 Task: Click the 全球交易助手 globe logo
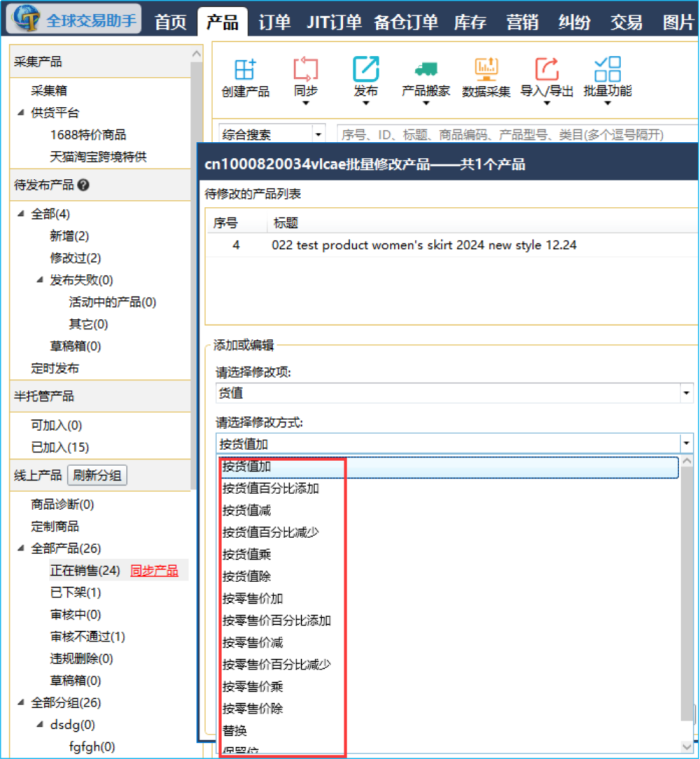pos(27,18)
